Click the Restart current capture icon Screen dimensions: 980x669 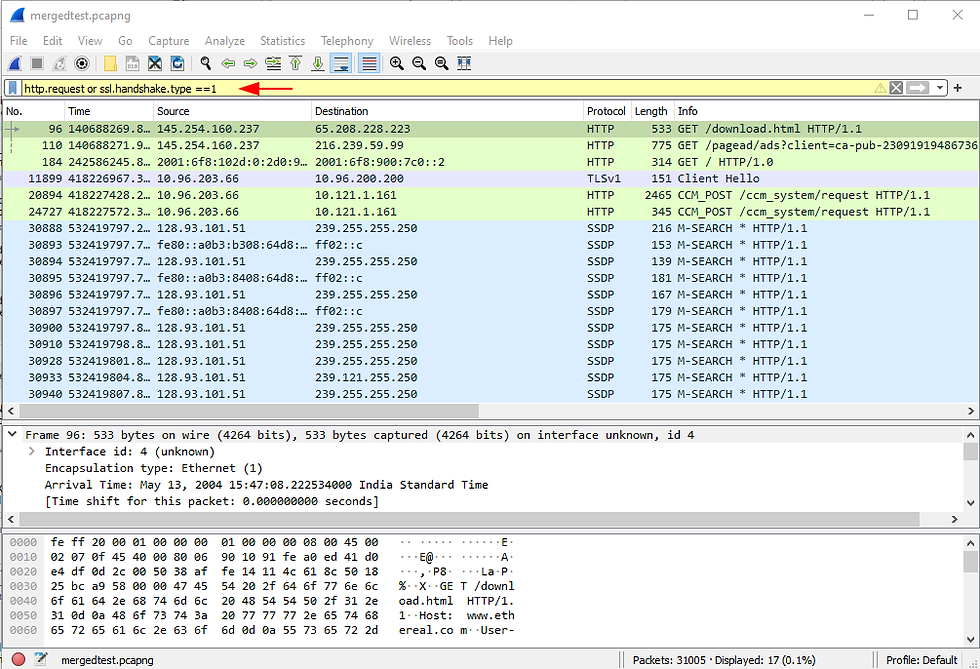point(59,63)
